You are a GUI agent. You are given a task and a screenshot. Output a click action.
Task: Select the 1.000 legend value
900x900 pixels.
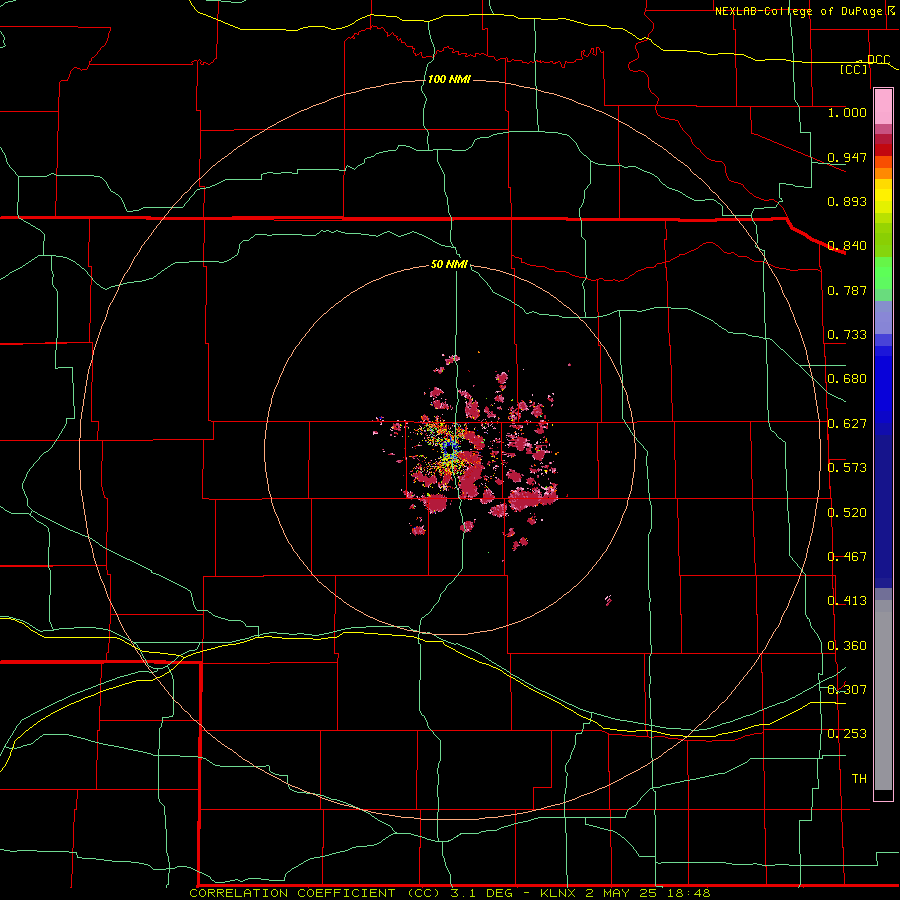(847, 112)
